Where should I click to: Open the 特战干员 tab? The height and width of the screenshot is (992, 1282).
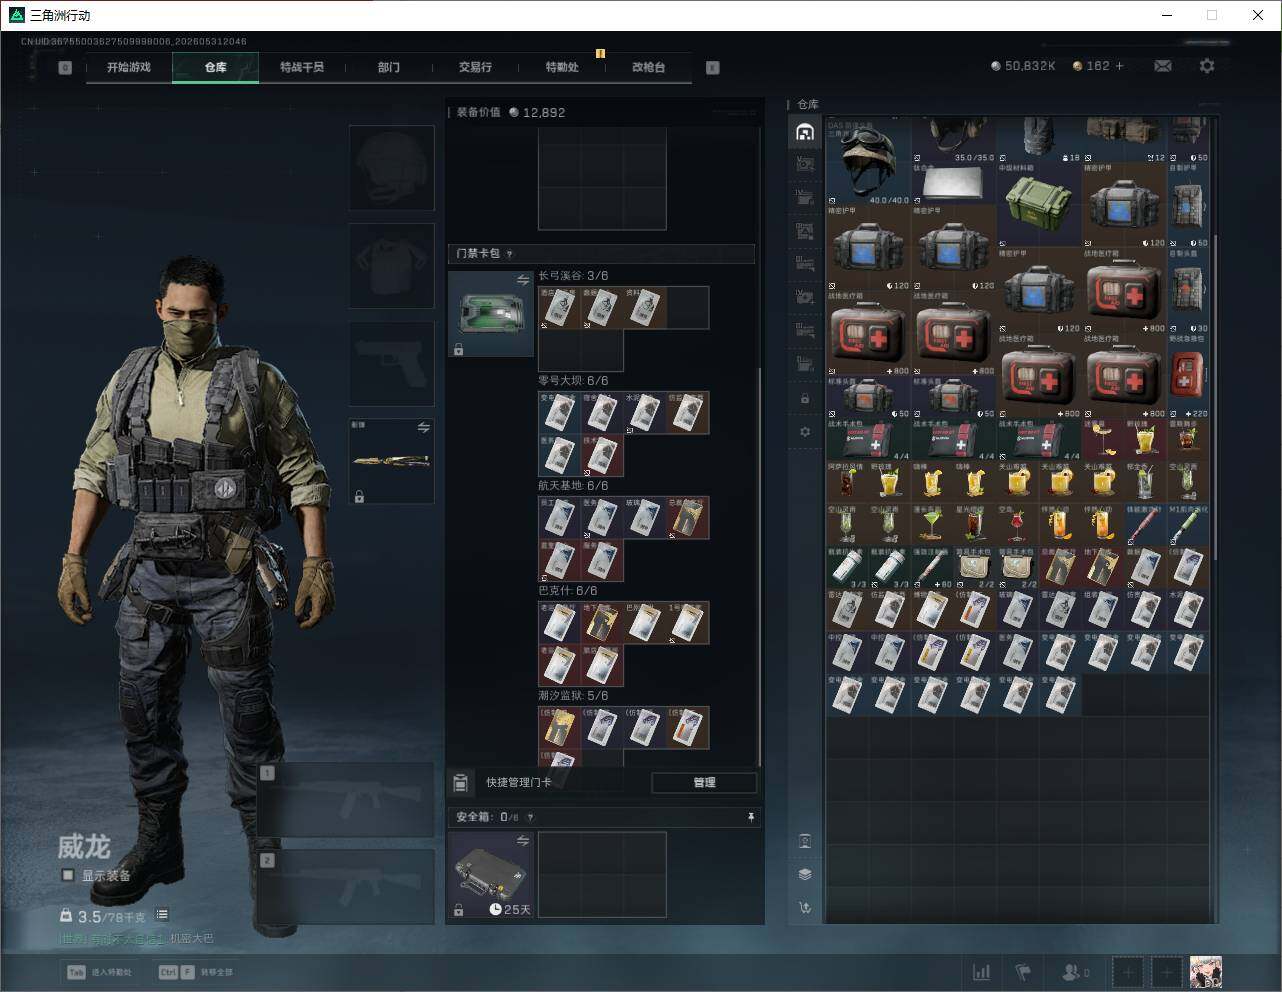click(x=302, y=67)
